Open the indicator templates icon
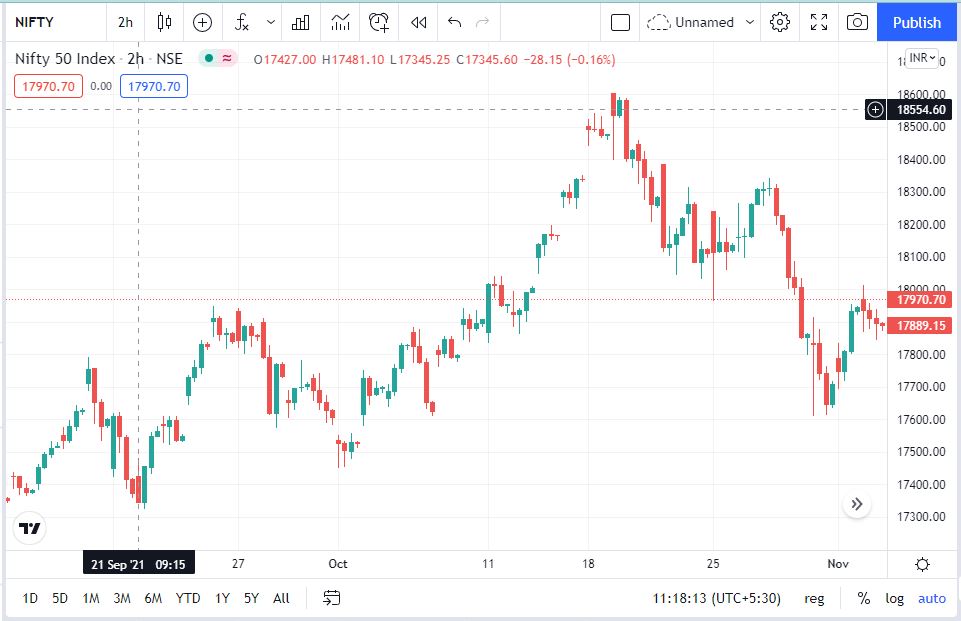961x621 pixels. (x=340, y=23)
